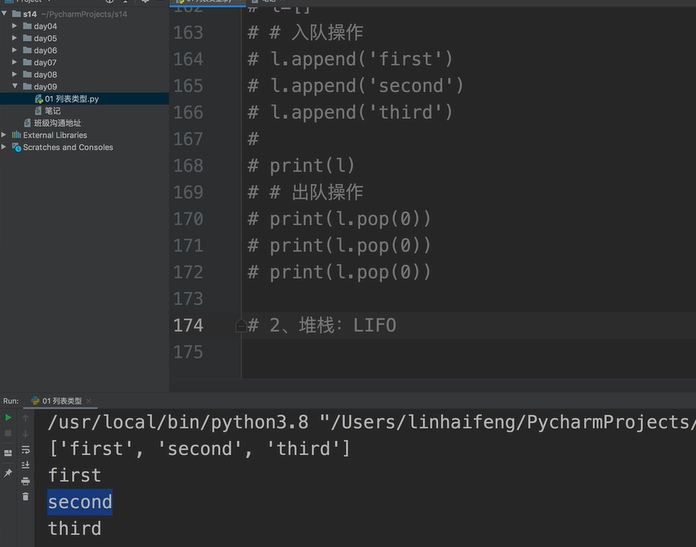696x547 pixels.
Task: Open the 班级沟通地址 file
Action: point(56,123)
